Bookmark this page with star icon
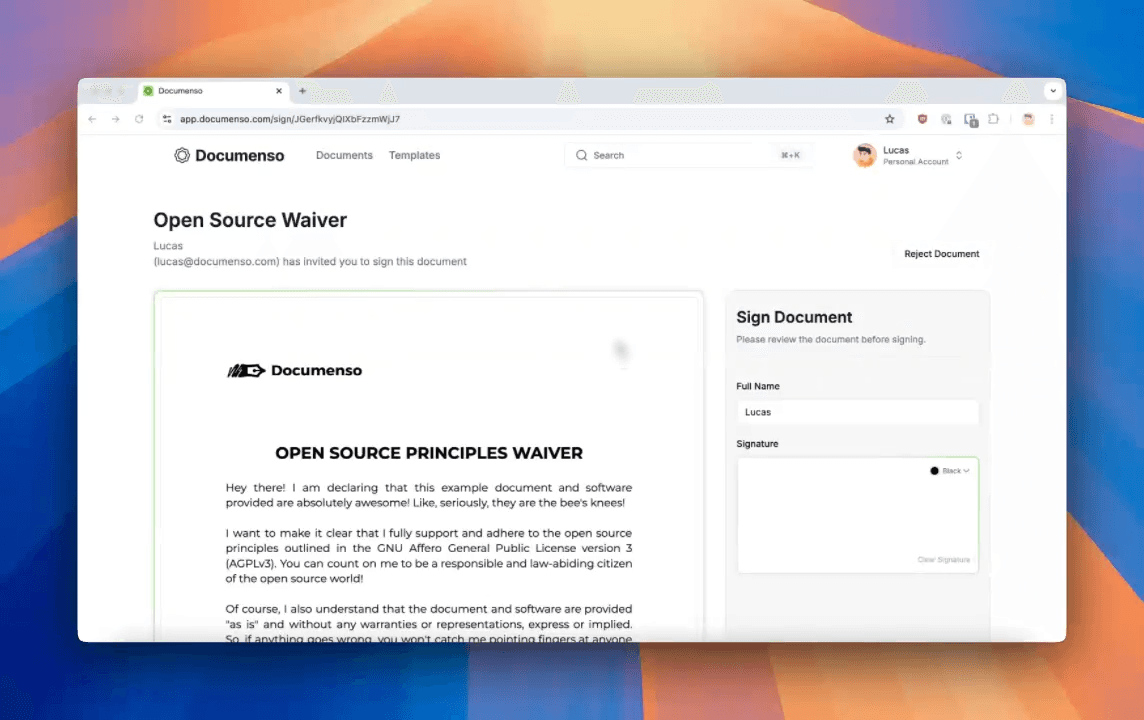The width and height of the screenshot is (1144, 720). (x=889, y=119)
